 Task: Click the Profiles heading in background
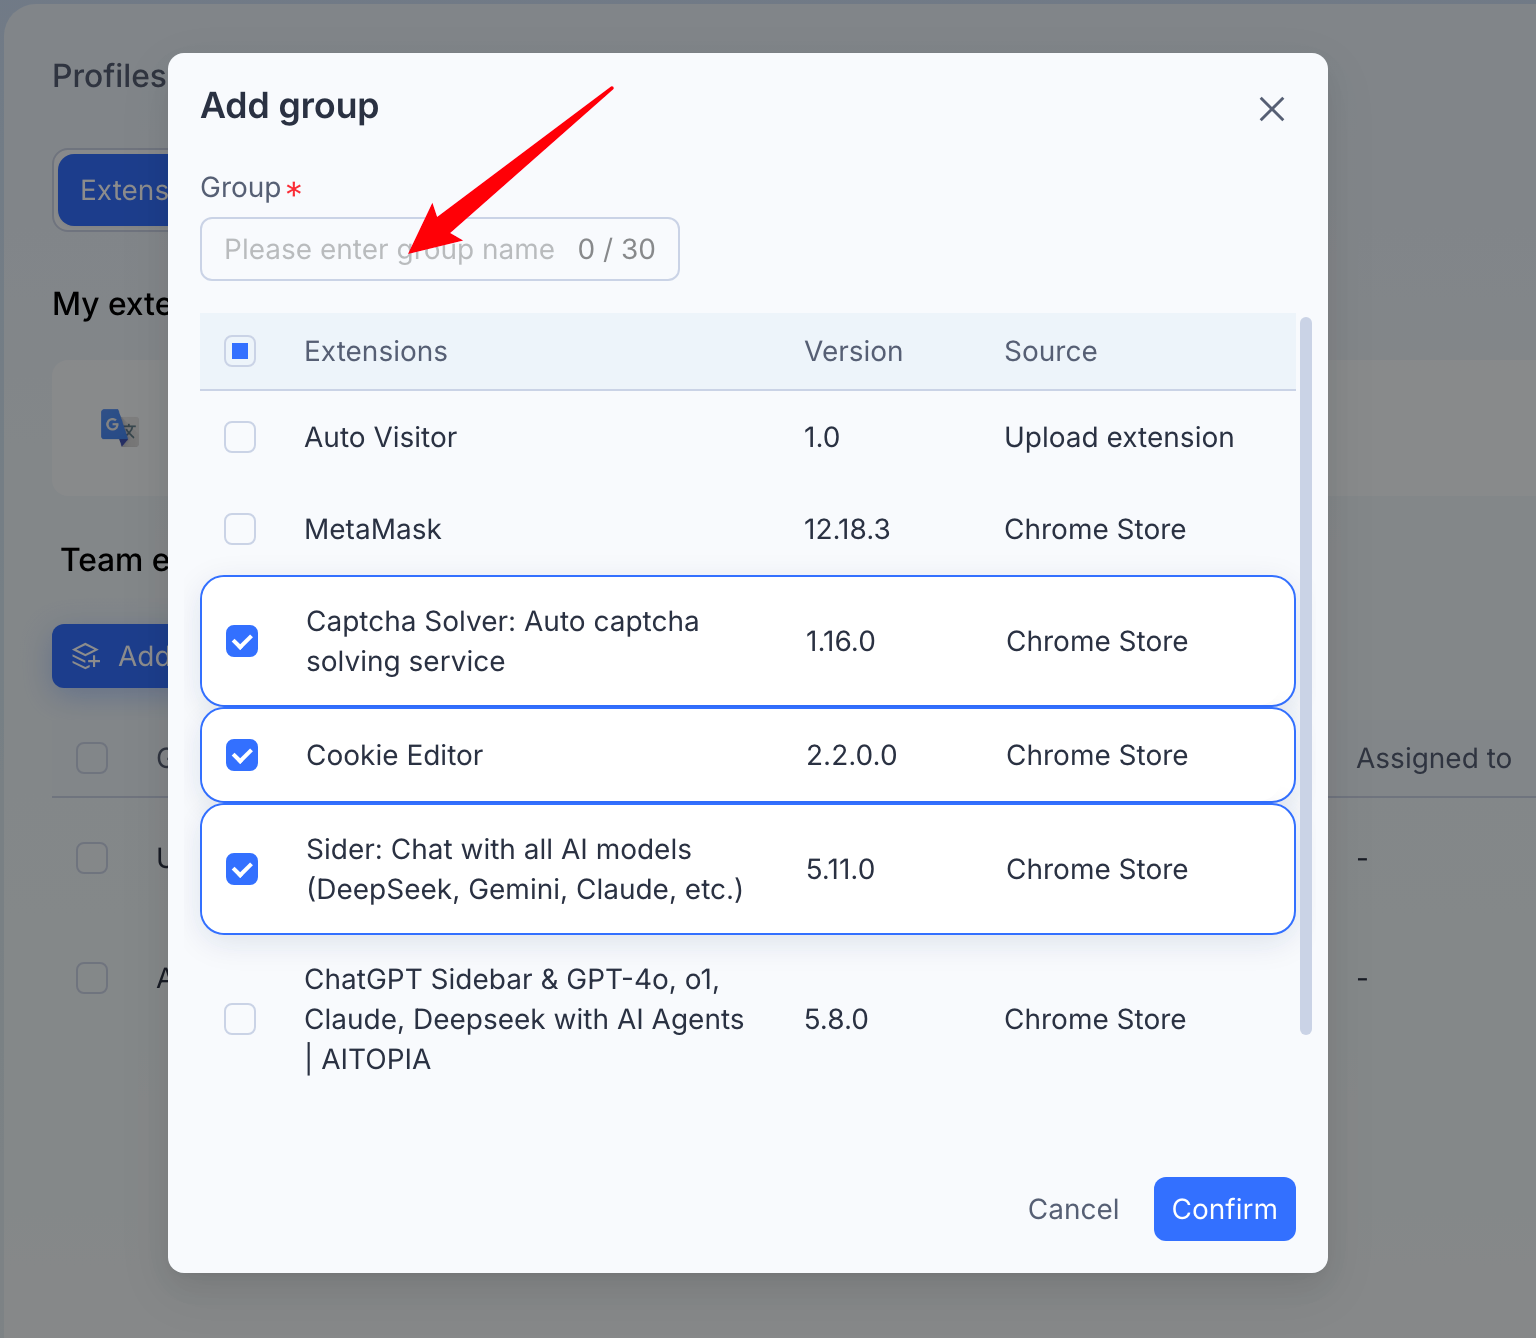coord(109,76)
